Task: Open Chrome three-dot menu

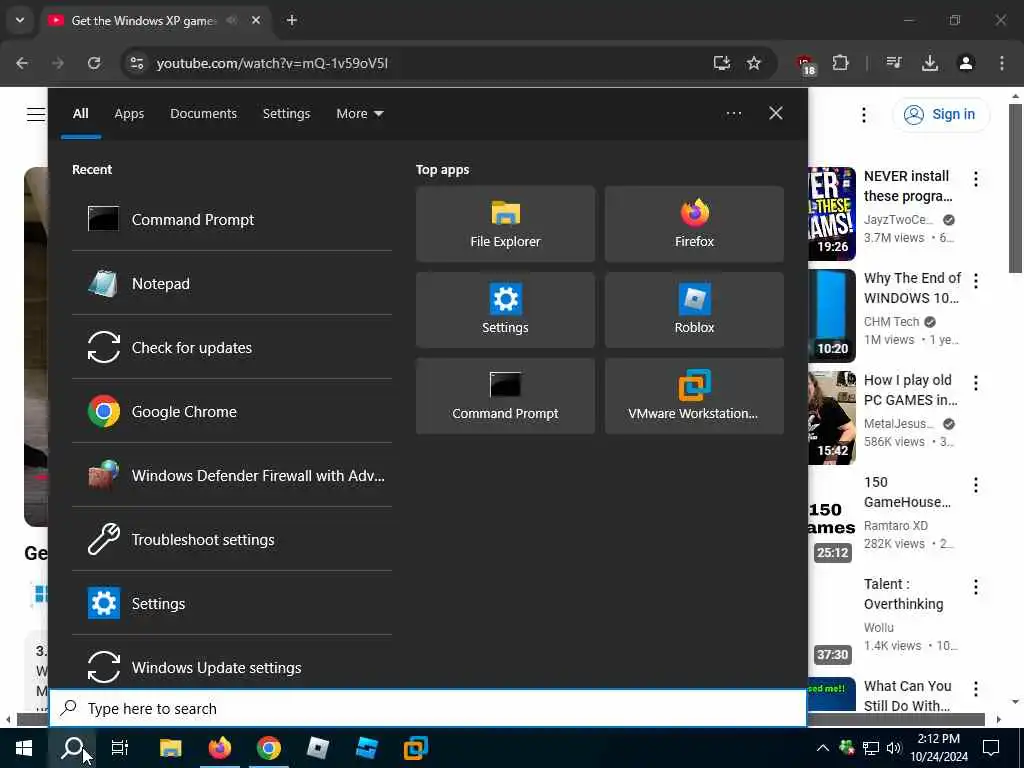Action: (1002, 63)
